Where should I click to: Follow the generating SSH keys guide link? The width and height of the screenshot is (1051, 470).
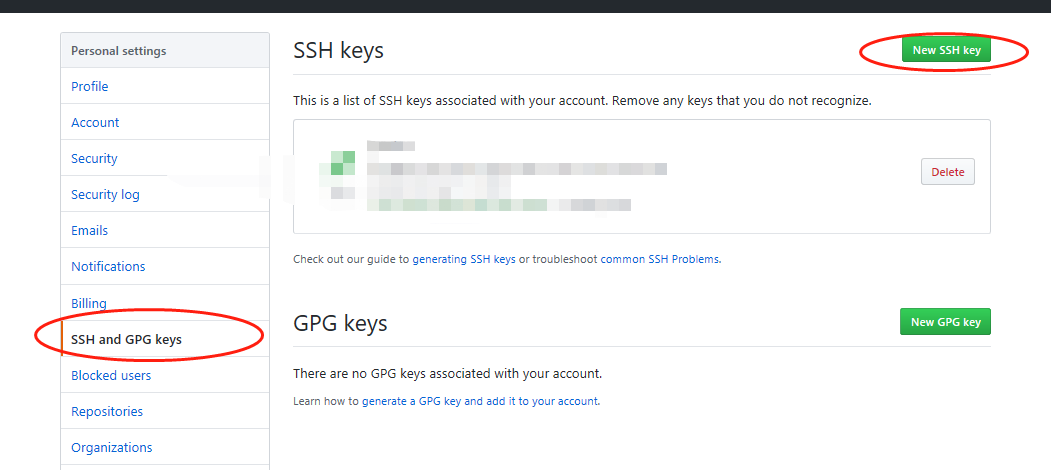pyautogui.click(x=464, y=259)
